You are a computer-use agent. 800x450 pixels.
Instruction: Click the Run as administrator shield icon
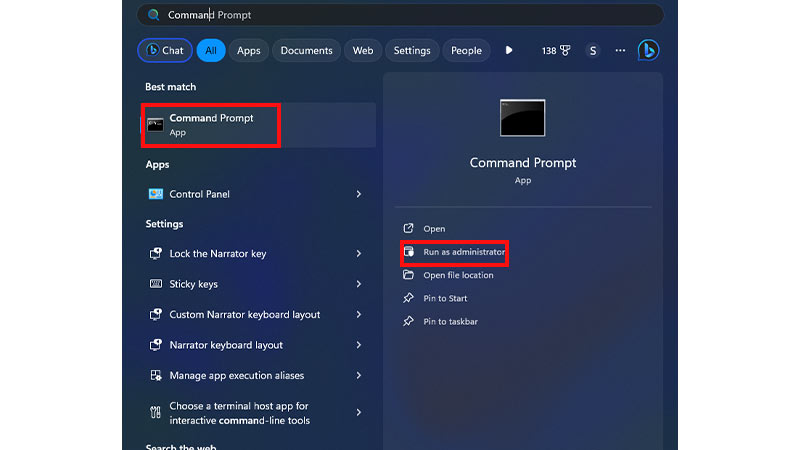click(x=409, y=252)
